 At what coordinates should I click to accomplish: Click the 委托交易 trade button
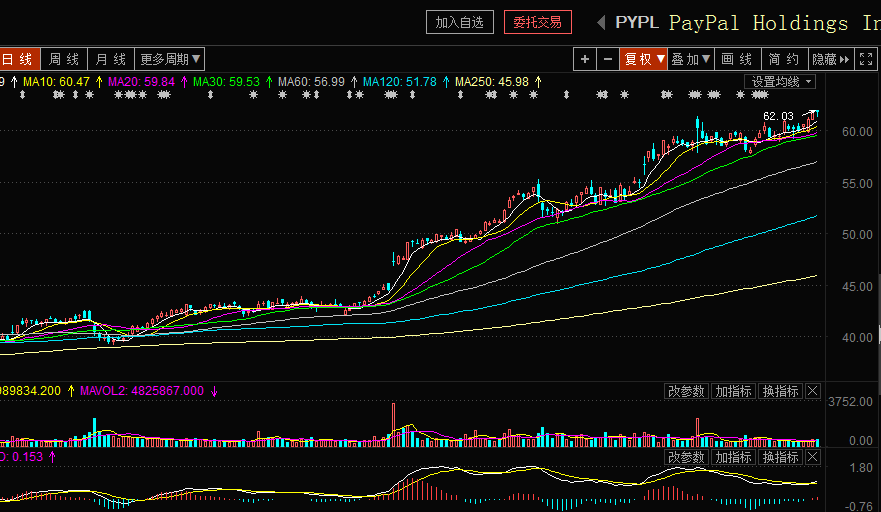coord(538,22)
